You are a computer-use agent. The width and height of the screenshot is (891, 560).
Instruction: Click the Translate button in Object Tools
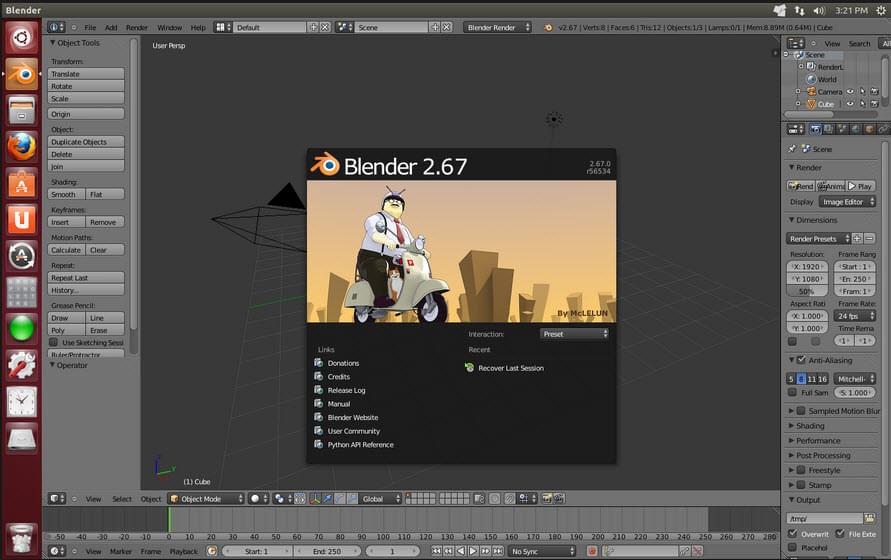tap(86, 74)
